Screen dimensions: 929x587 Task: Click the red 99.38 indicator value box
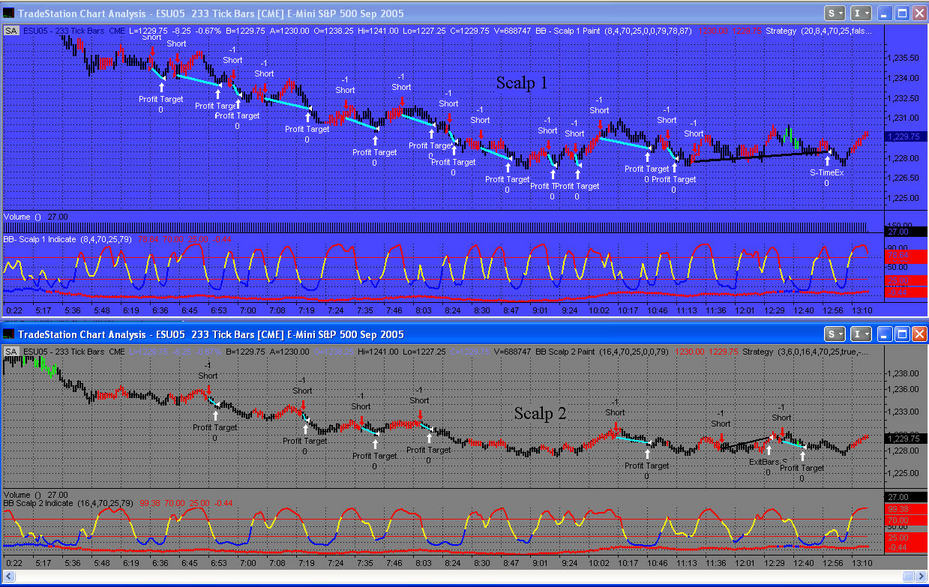tap(905, 509)
